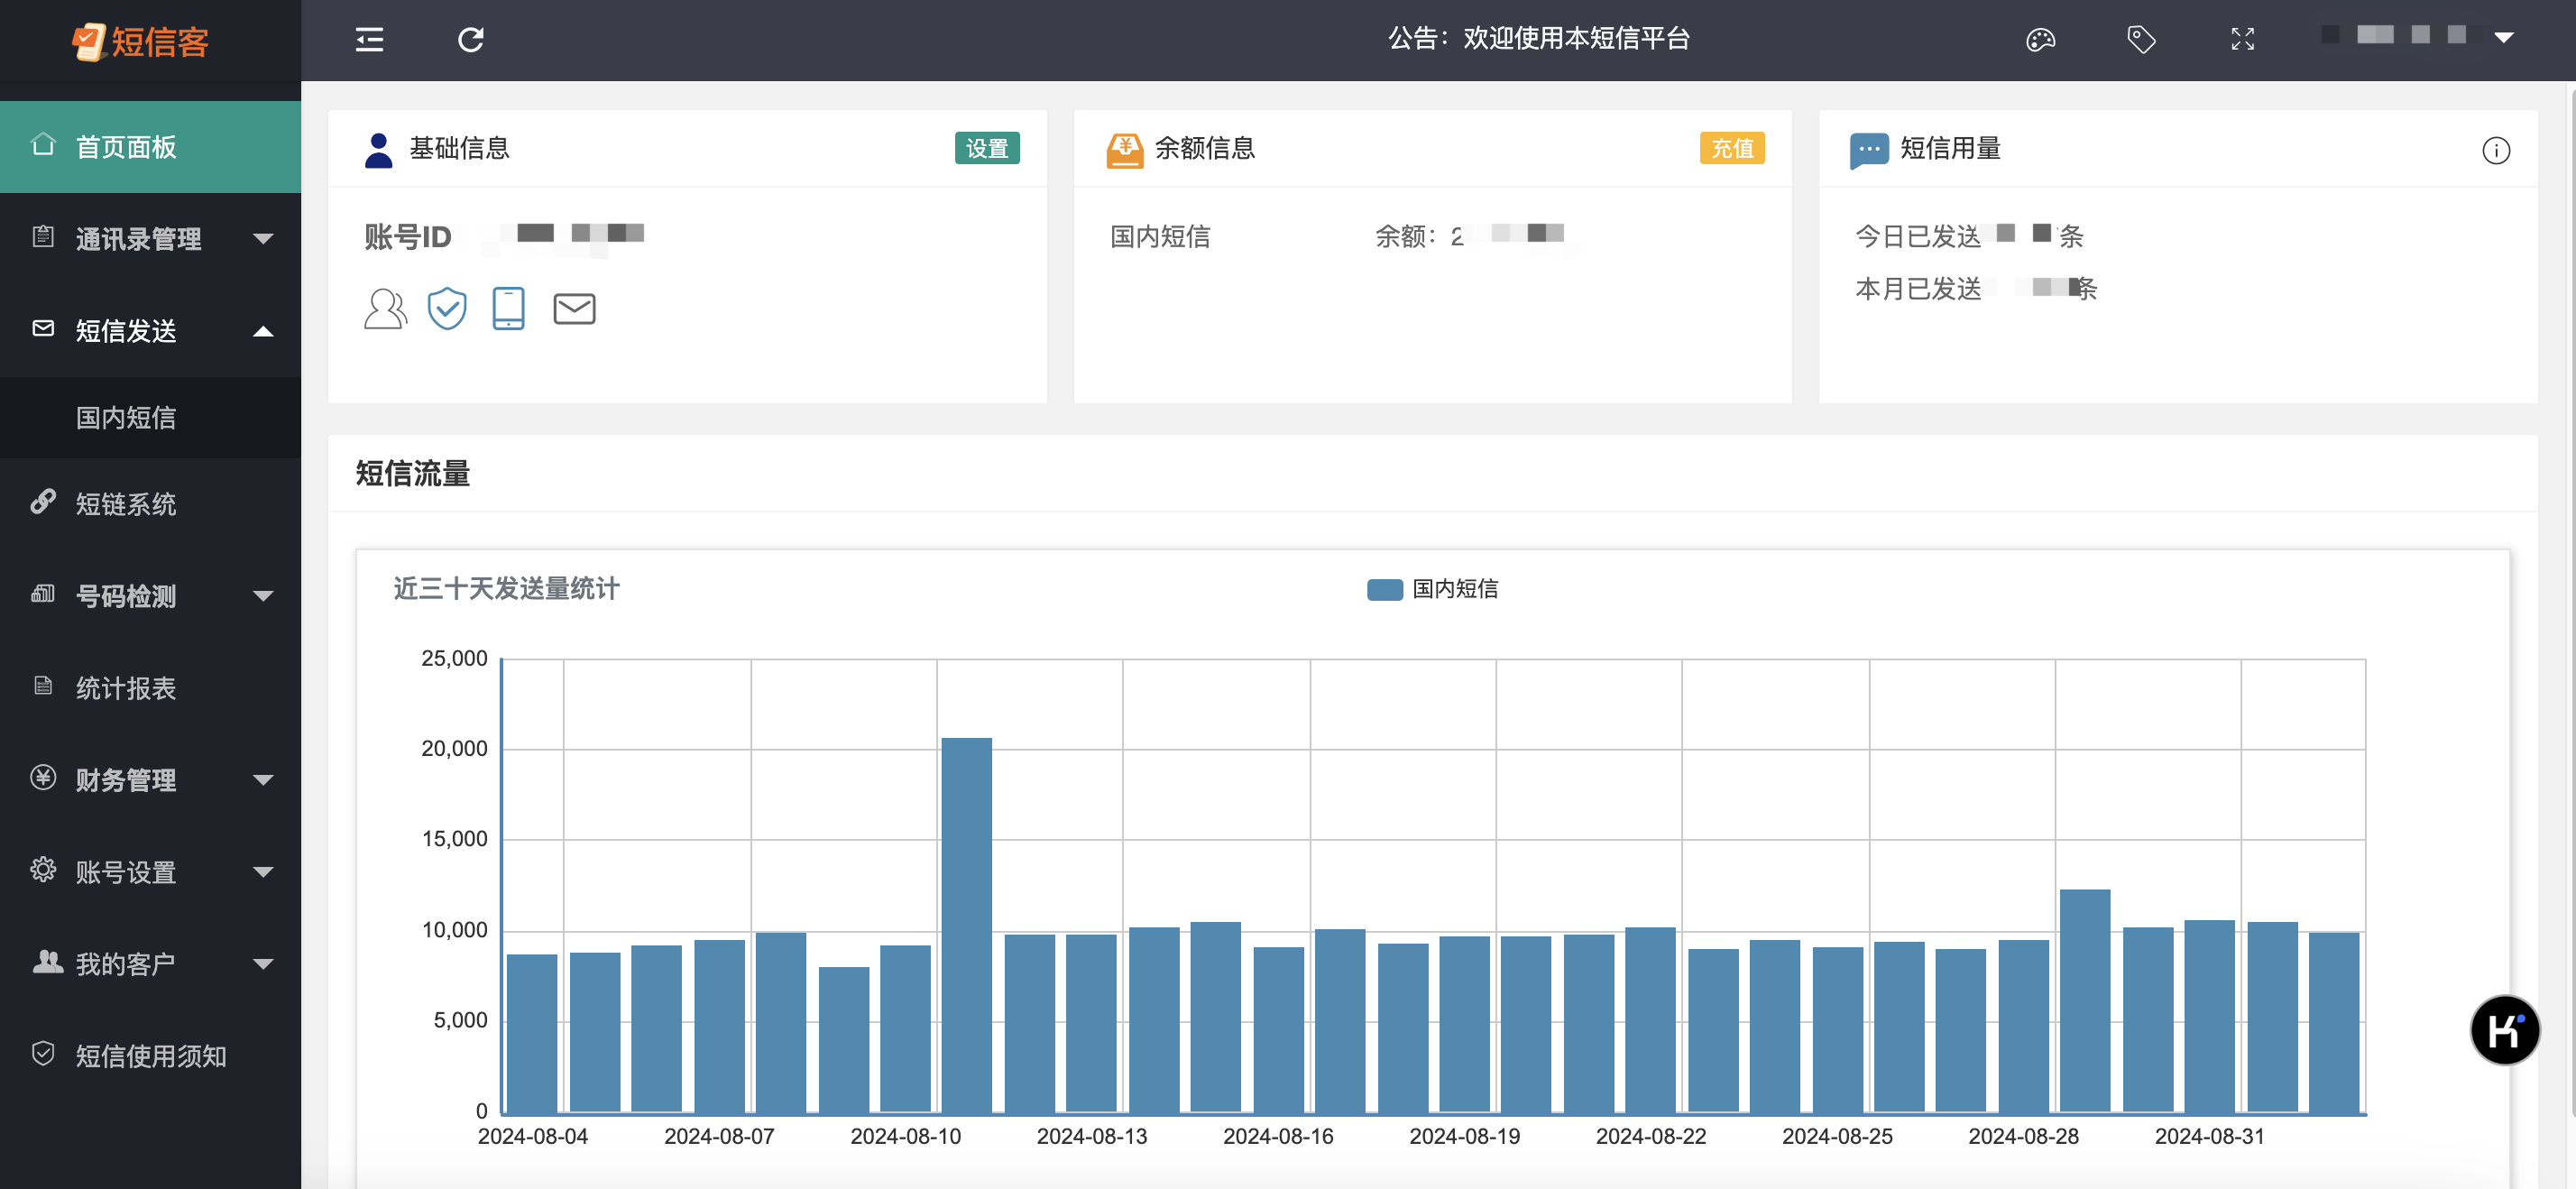
Task: Click the 25,000 y-axis label
Action: coord(454,658)
